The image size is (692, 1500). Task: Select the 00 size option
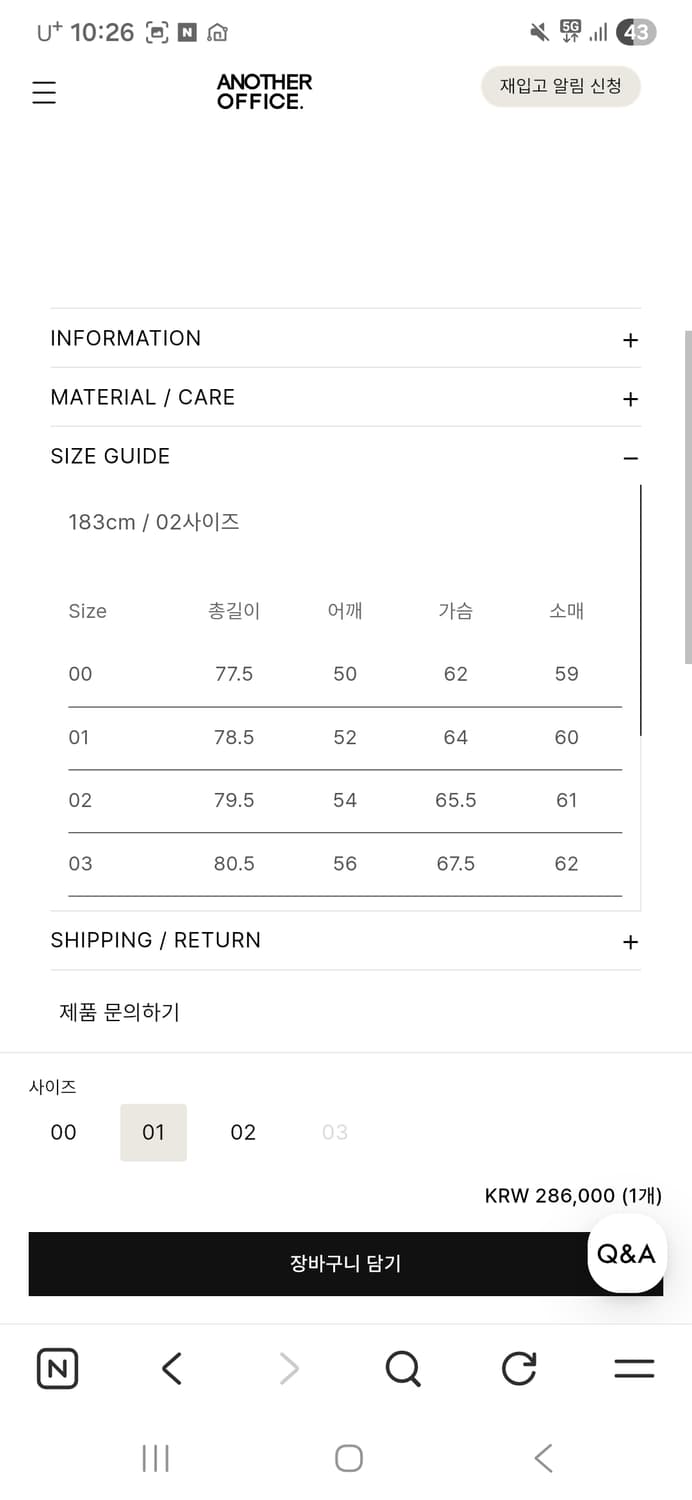pos(63,1132)
